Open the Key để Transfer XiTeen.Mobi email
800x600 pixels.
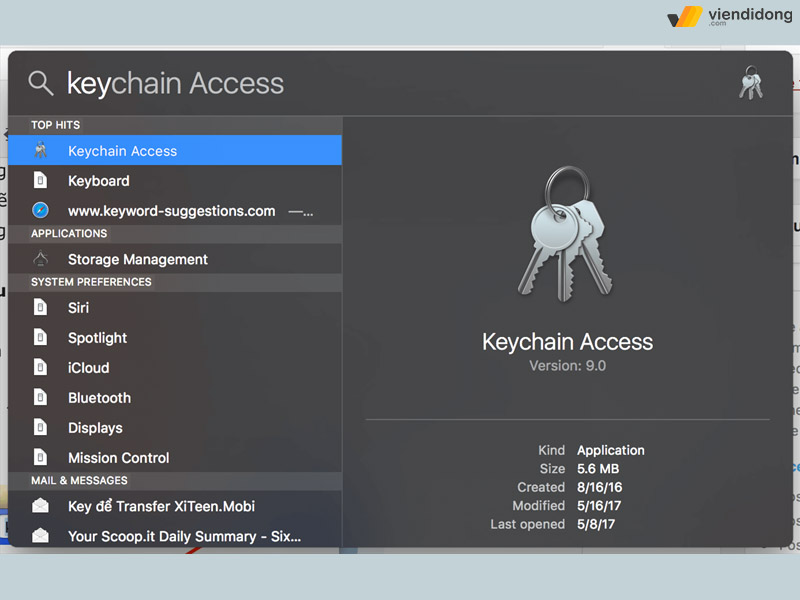coord(175,506)
